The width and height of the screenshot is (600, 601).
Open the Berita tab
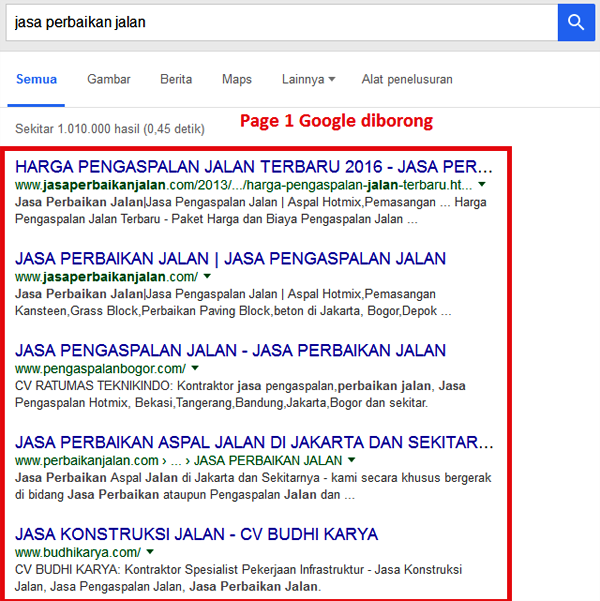[x=176, y=79]
